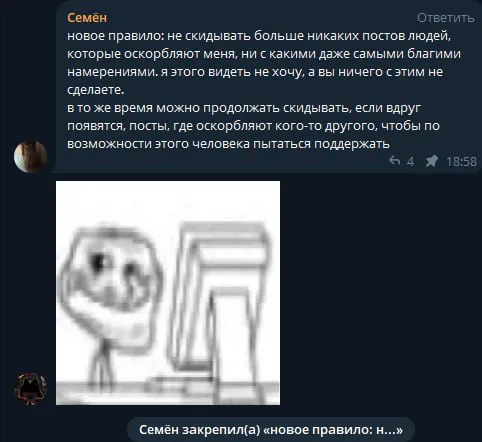Jump to pinned message via «новое правило: н…»
Image resolution: width=482 pixels, height=442 pixels.
click(x=333, y=430)
